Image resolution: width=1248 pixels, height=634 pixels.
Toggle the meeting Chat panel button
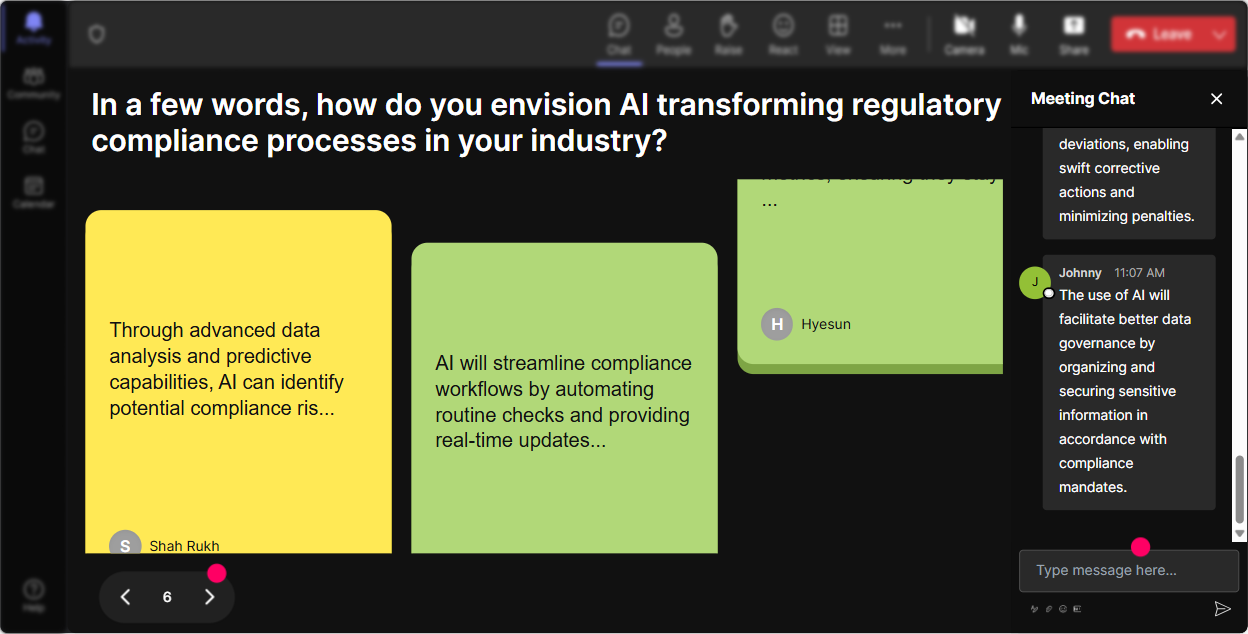(x=619, y=34)
